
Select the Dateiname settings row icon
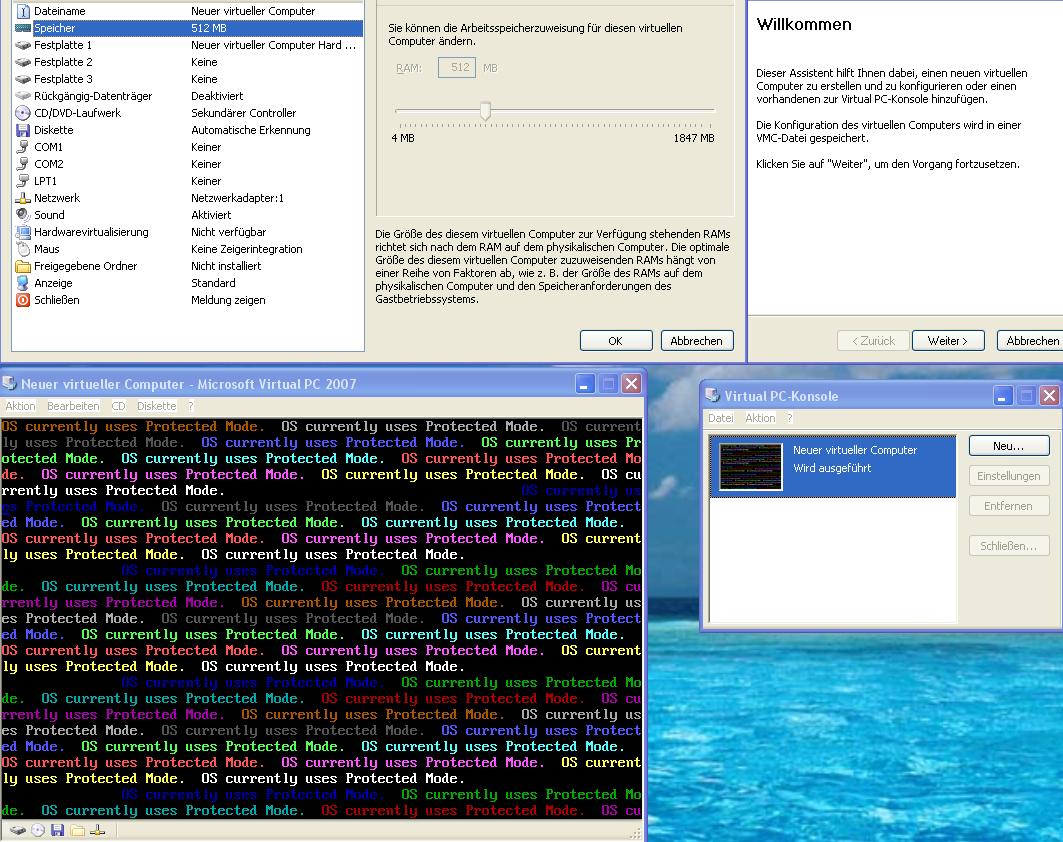click(x=23, y=11)
